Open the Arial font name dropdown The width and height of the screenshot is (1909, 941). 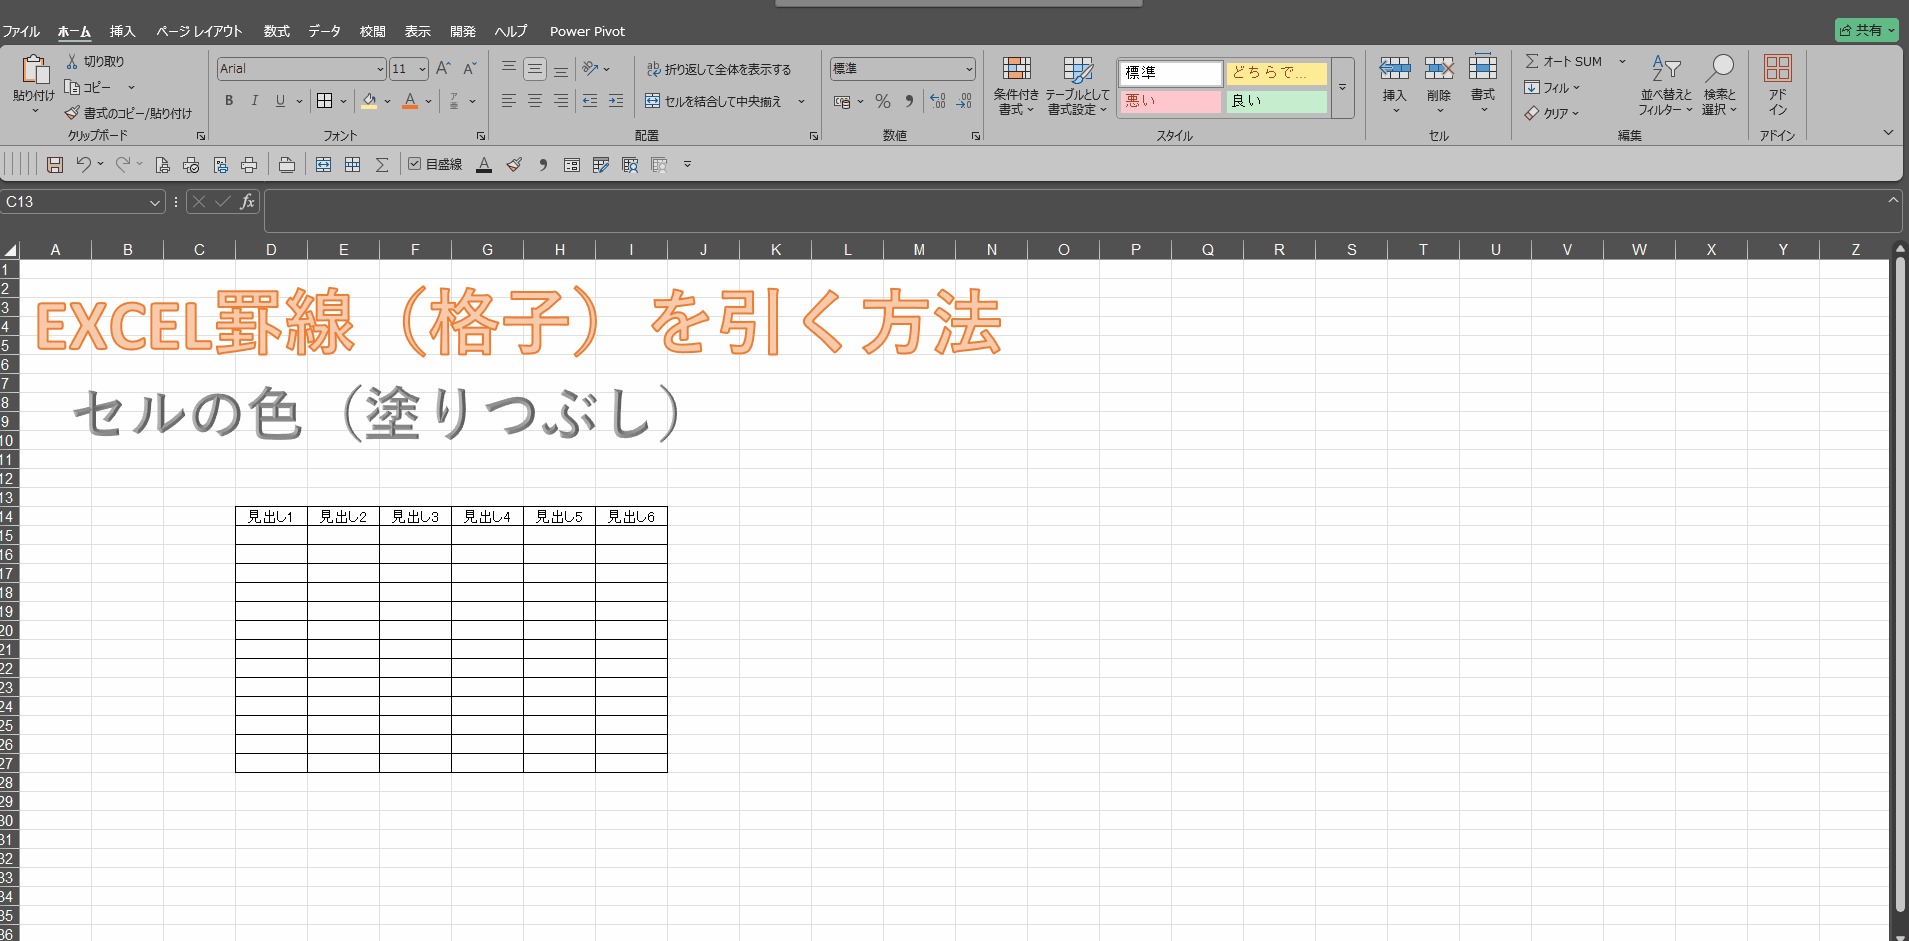tap(380, 69)
